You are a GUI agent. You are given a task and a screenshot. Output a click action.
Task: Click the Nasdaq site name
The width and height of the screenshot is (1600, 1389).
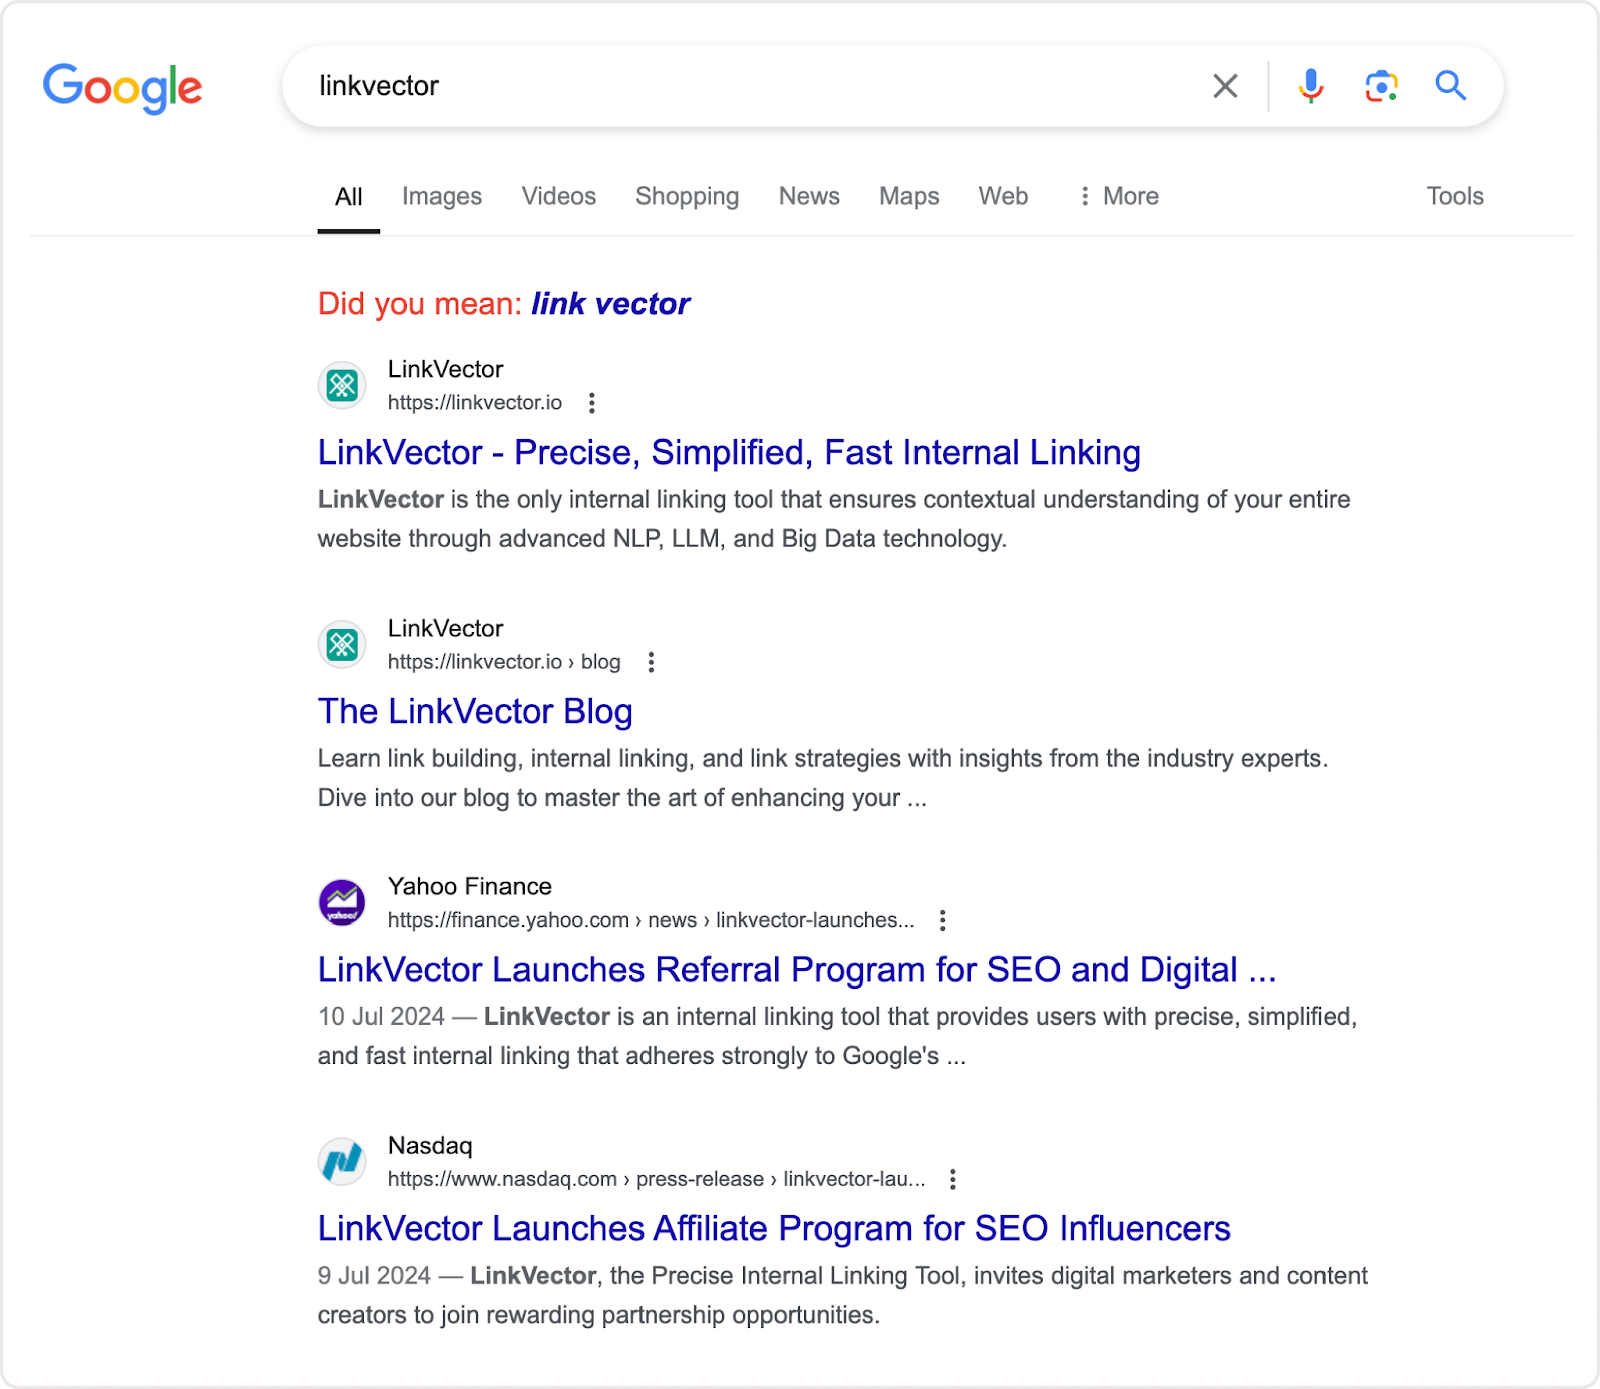(x=430, y=1146)
